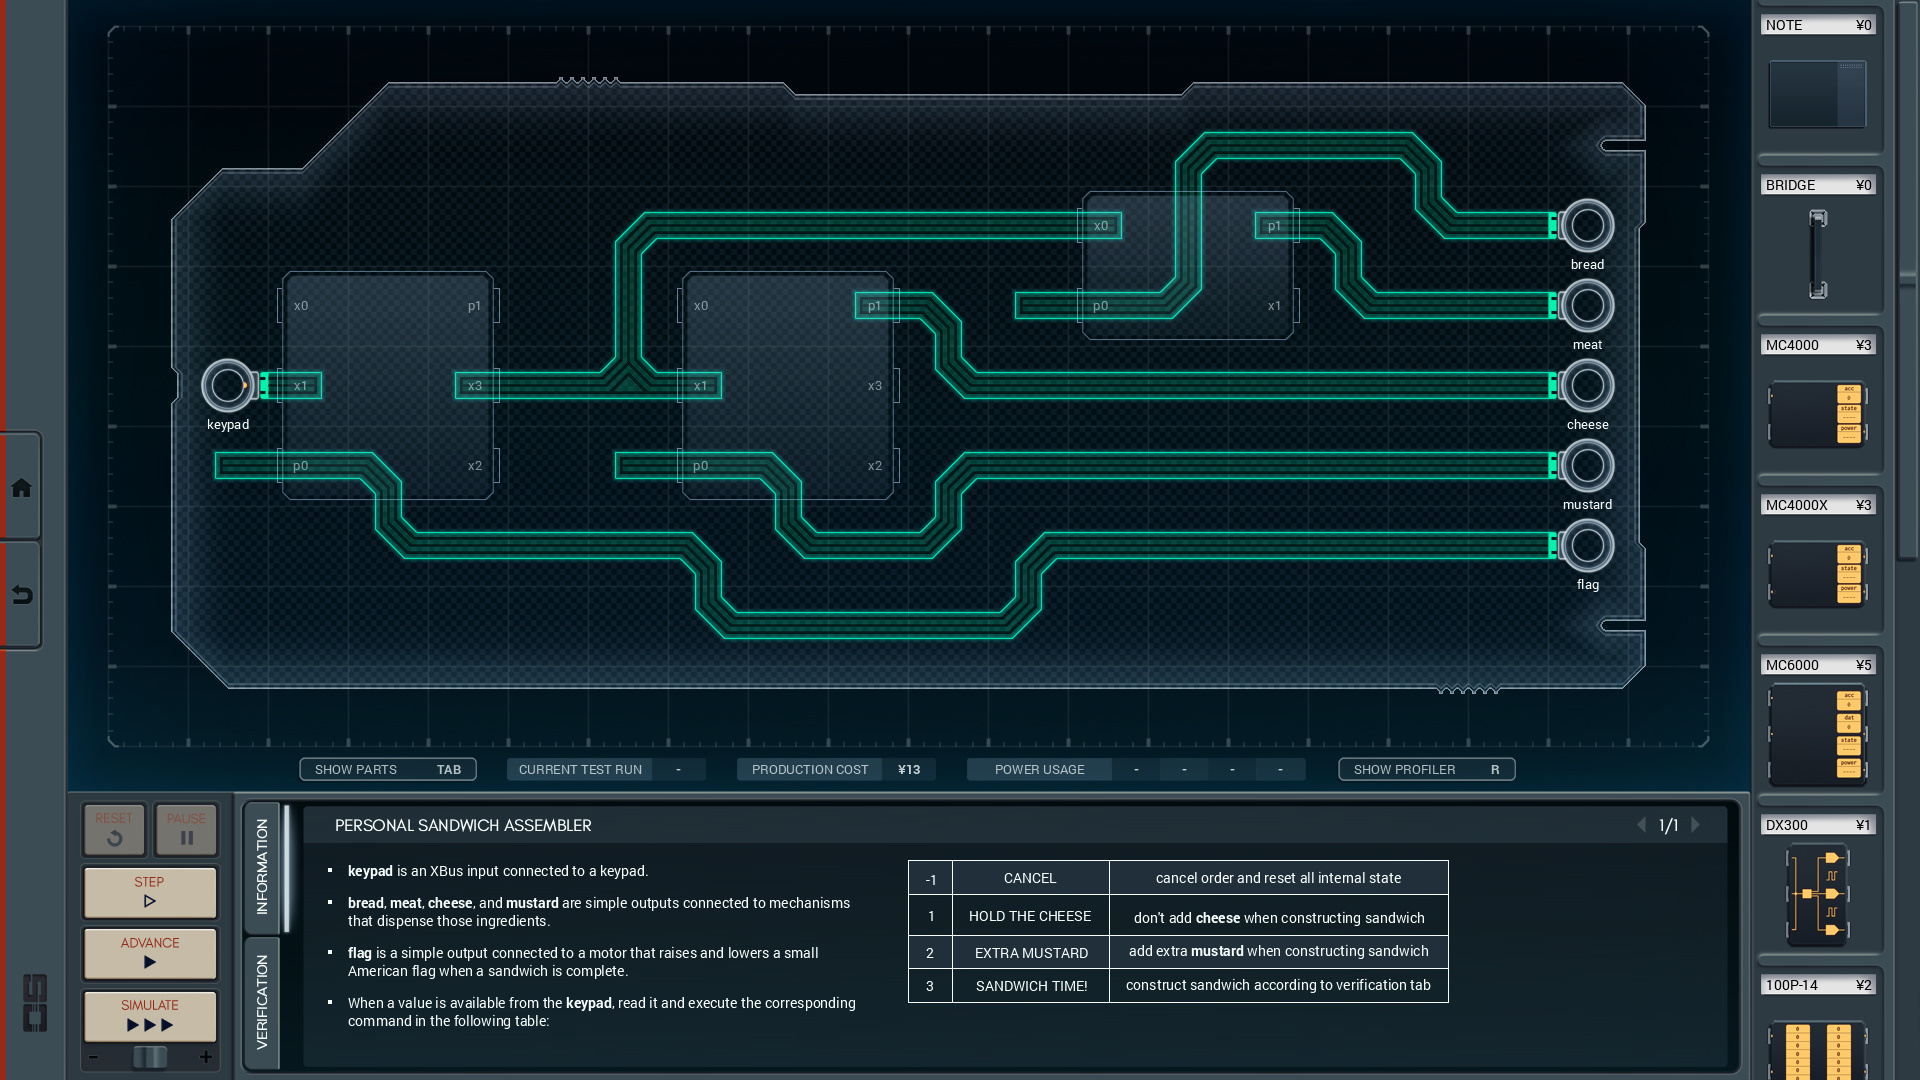The image size is (1920, 1080).
Task: Click the Step button
Action: click(x=150, y=892)
